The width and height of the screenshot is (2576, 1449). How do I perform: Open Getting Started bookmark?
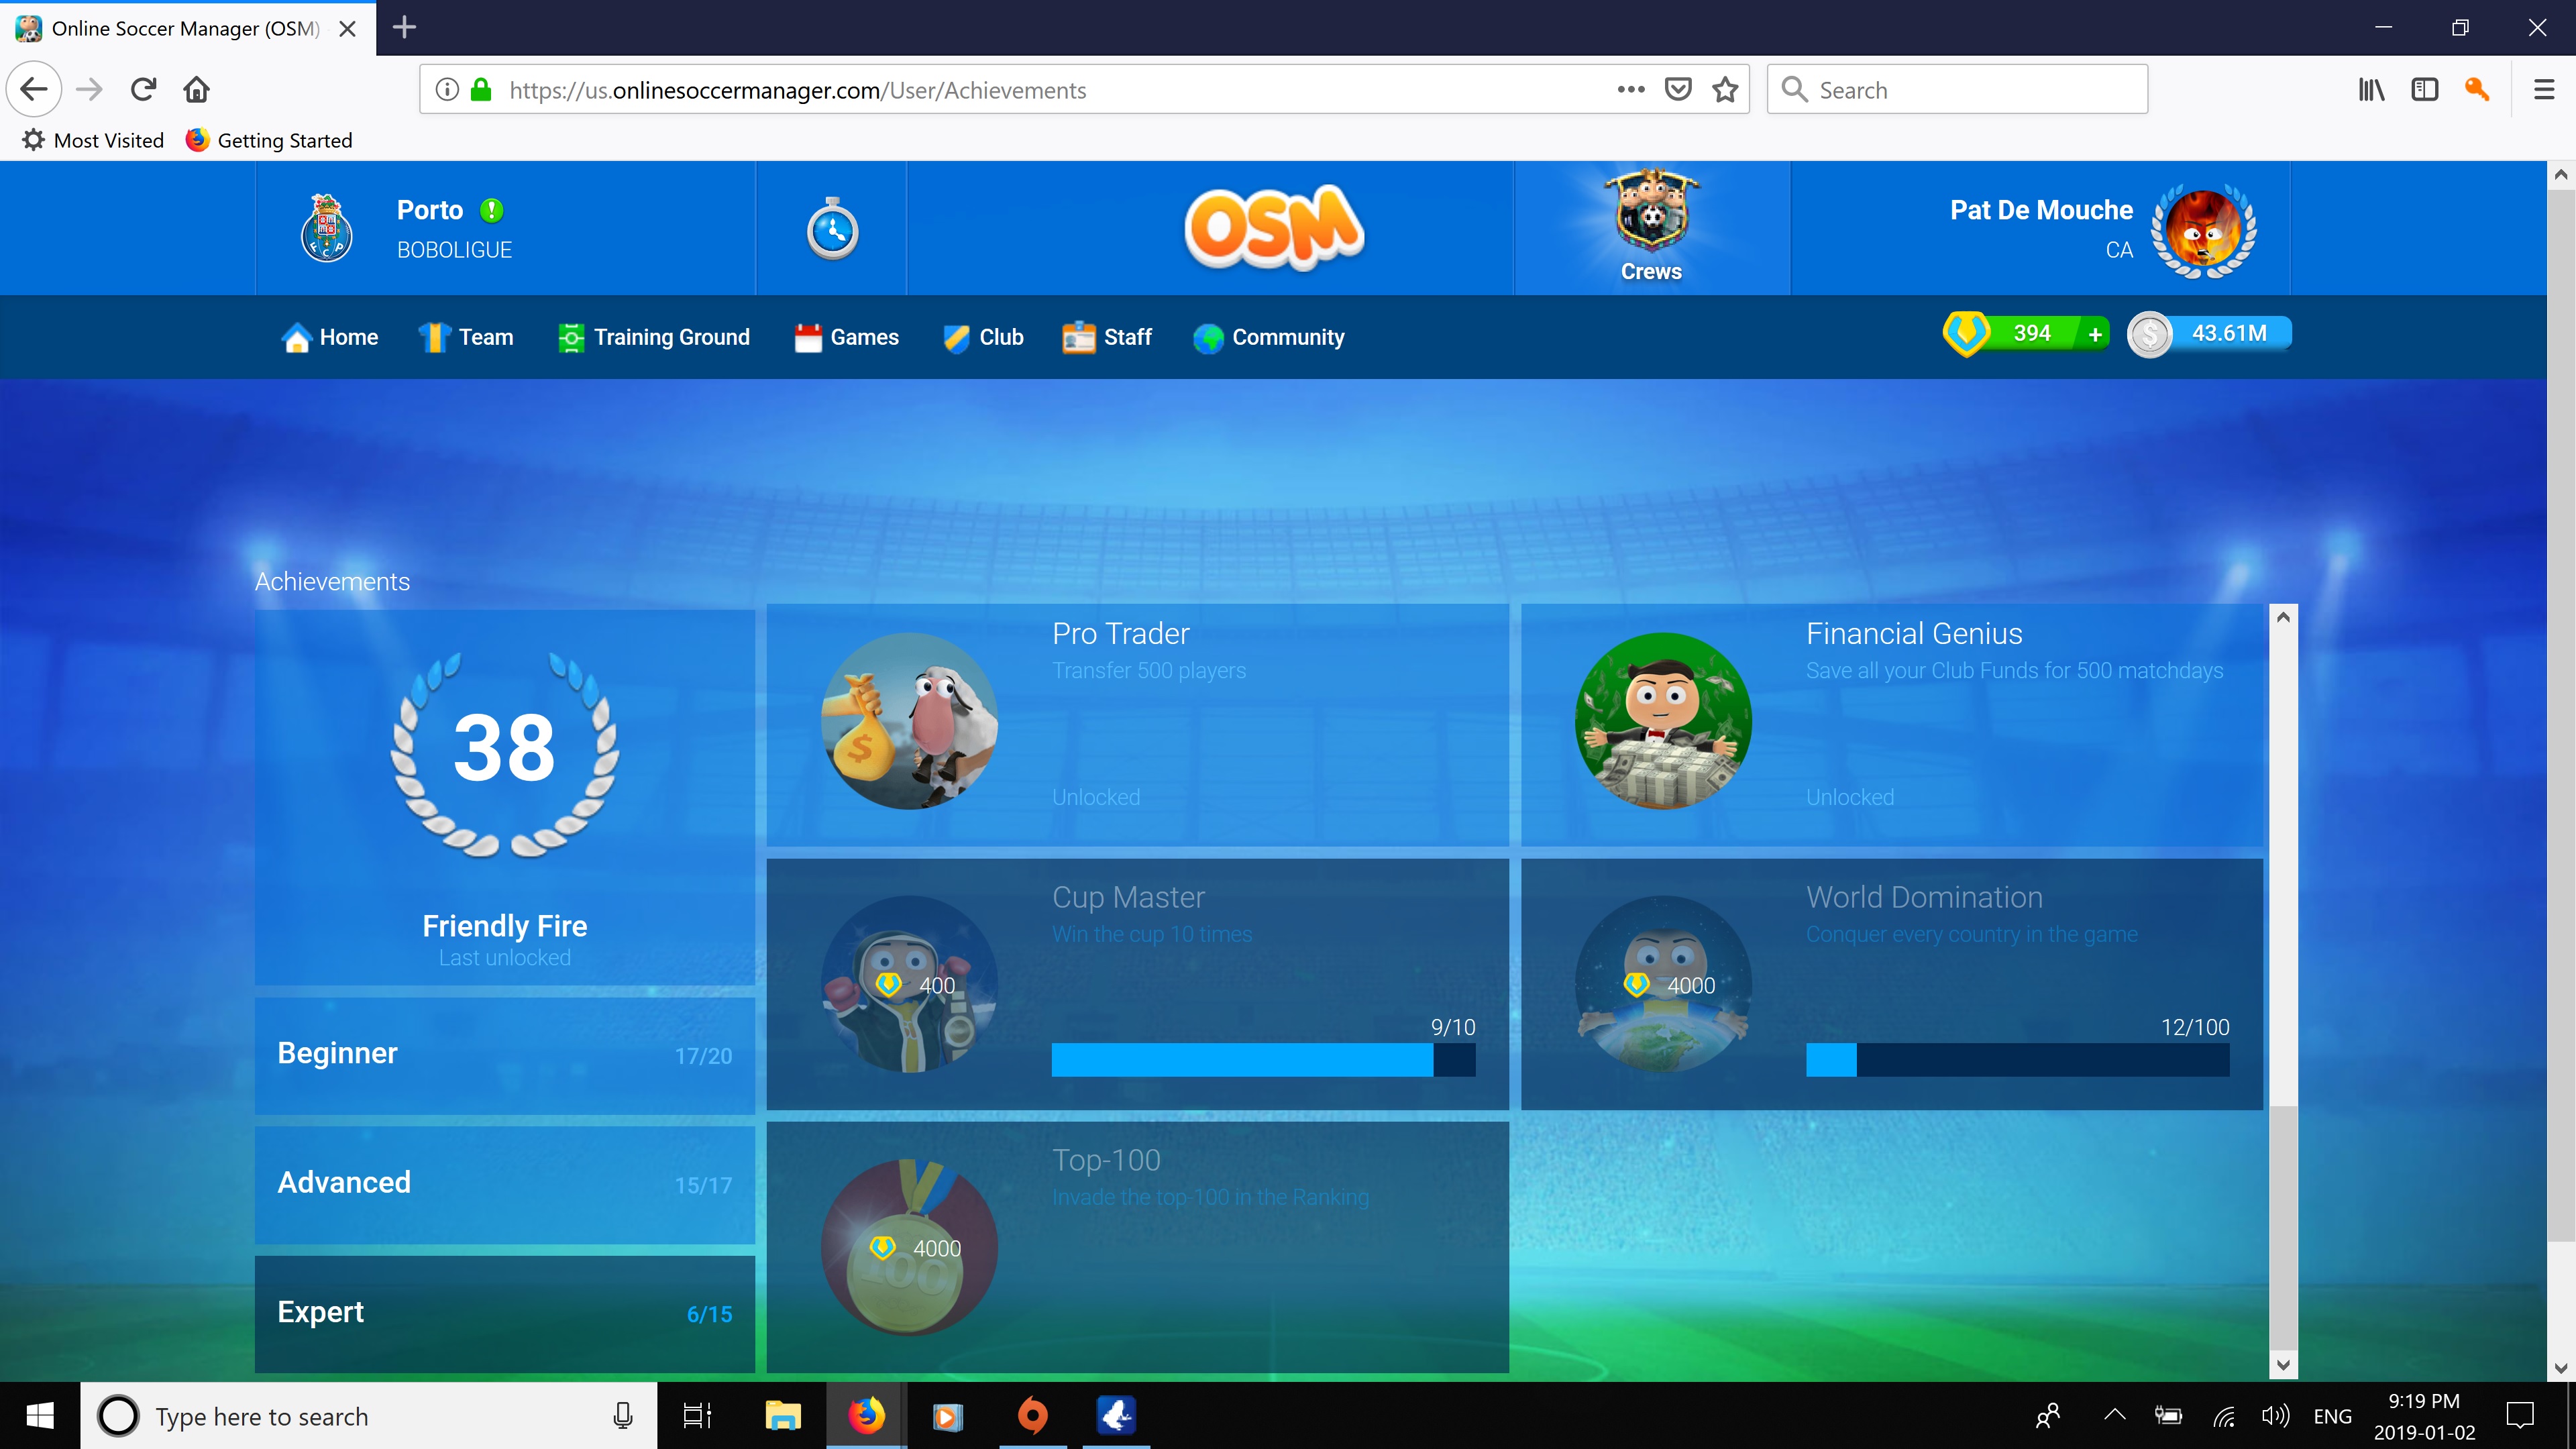pyautogui.click(x=269, y=140)
